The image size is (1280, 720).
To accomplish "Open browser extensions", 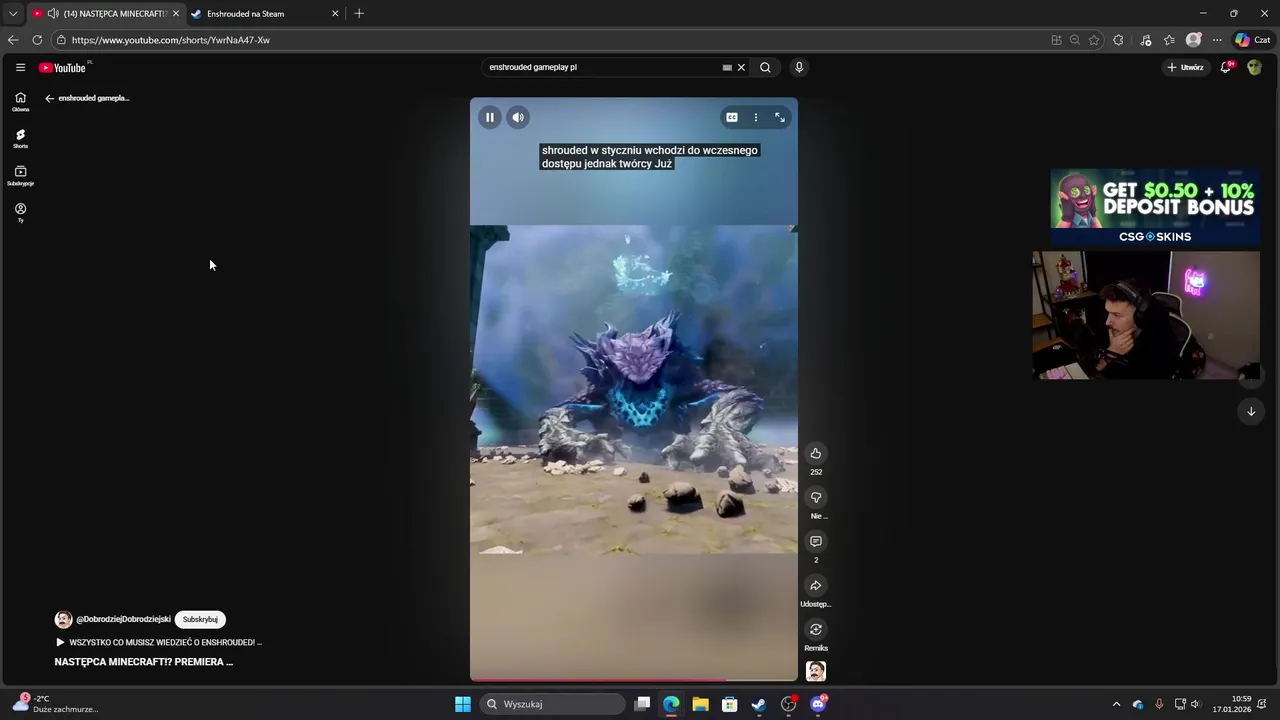I will [x=1118, y=40].
